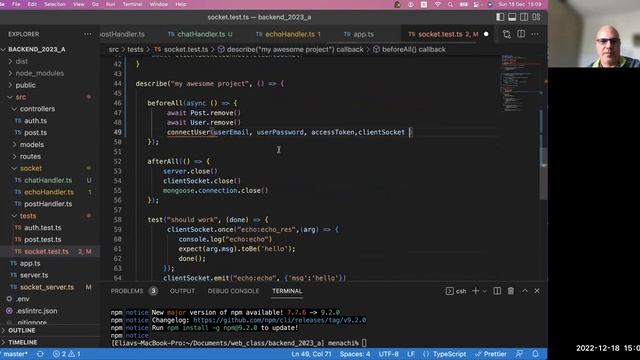Split the editor to the right

pyautogui.click(x=521, y=34)
